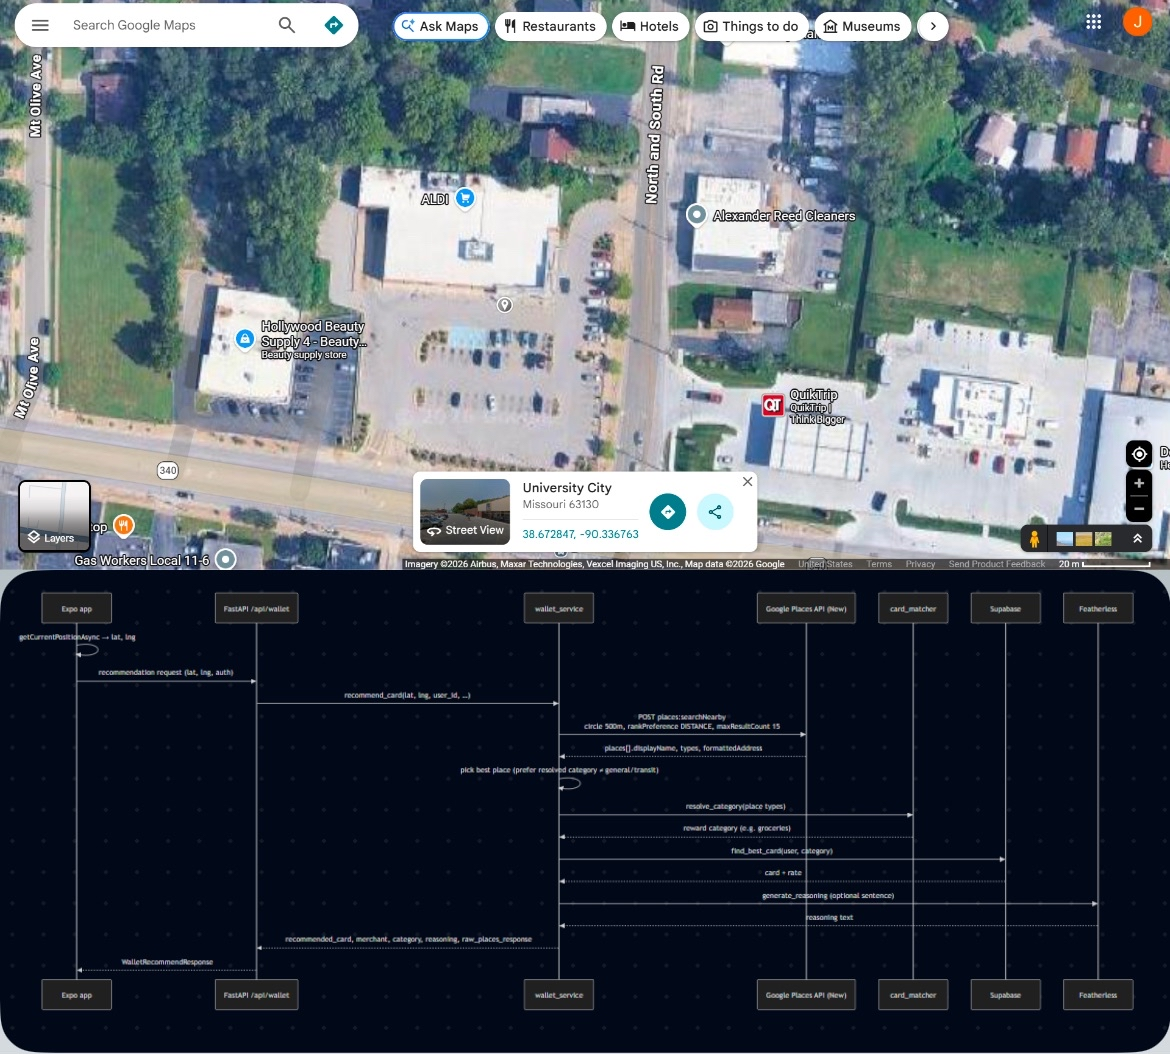Select top wallet_service diagram box
This screenshot has height=1054, width=1170.
559,608
